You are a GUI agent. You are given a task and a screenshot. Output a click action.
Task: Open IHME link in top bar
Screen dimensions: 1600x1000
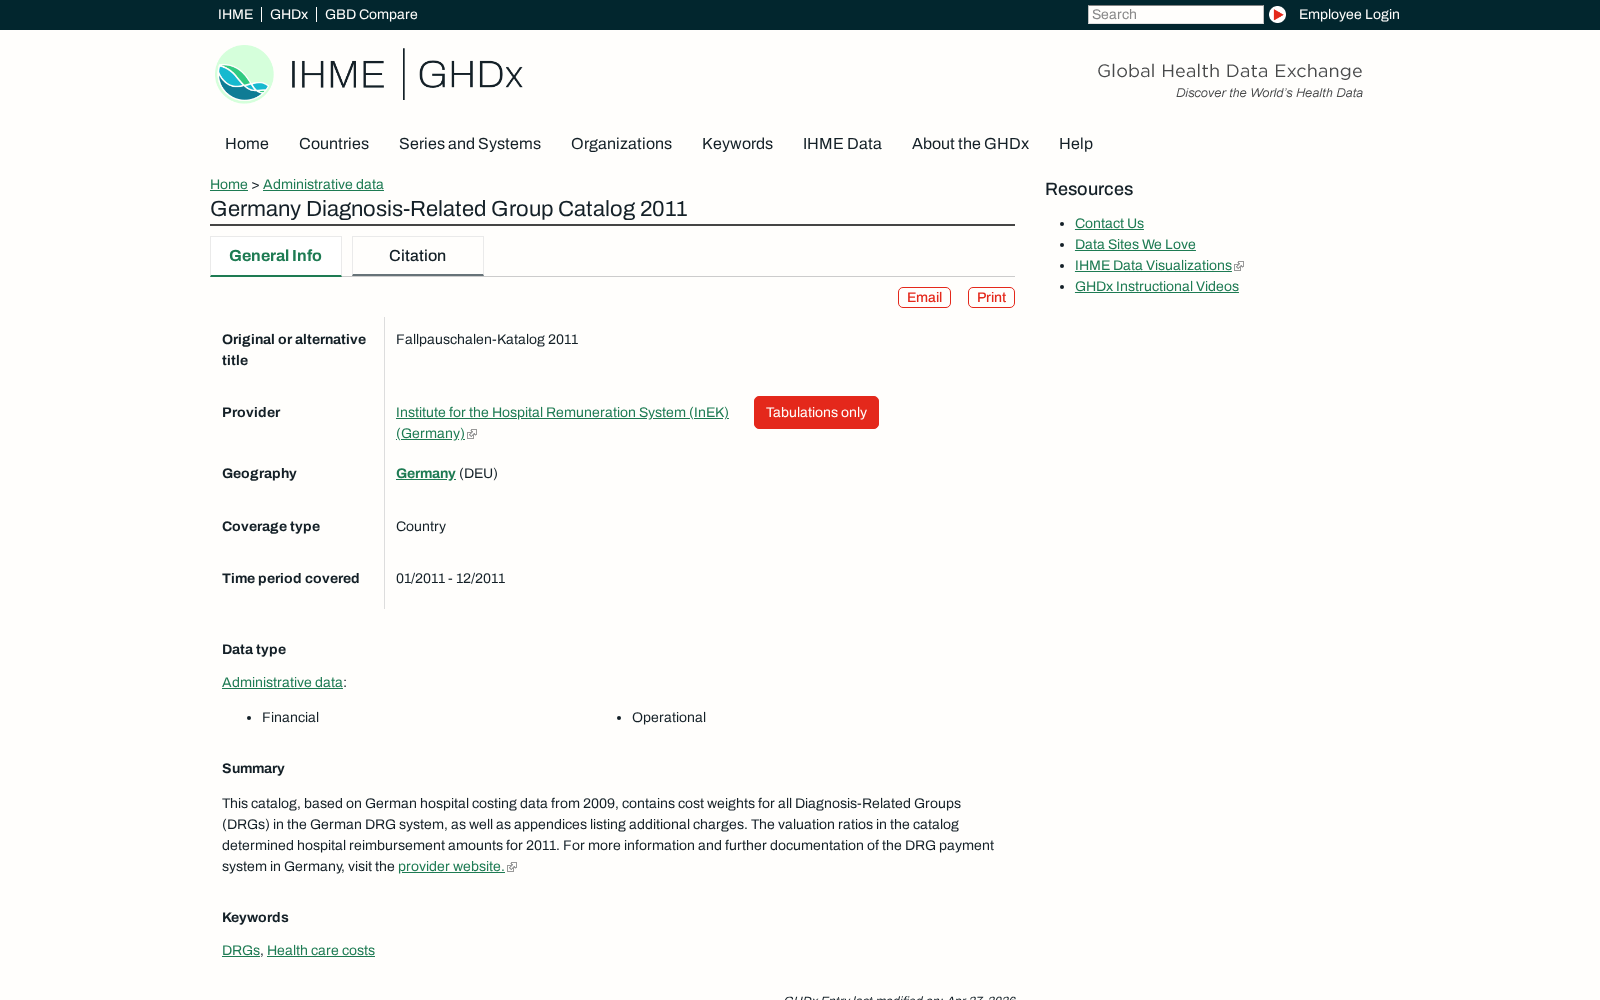pyautogui.click(x=235, y=14)
